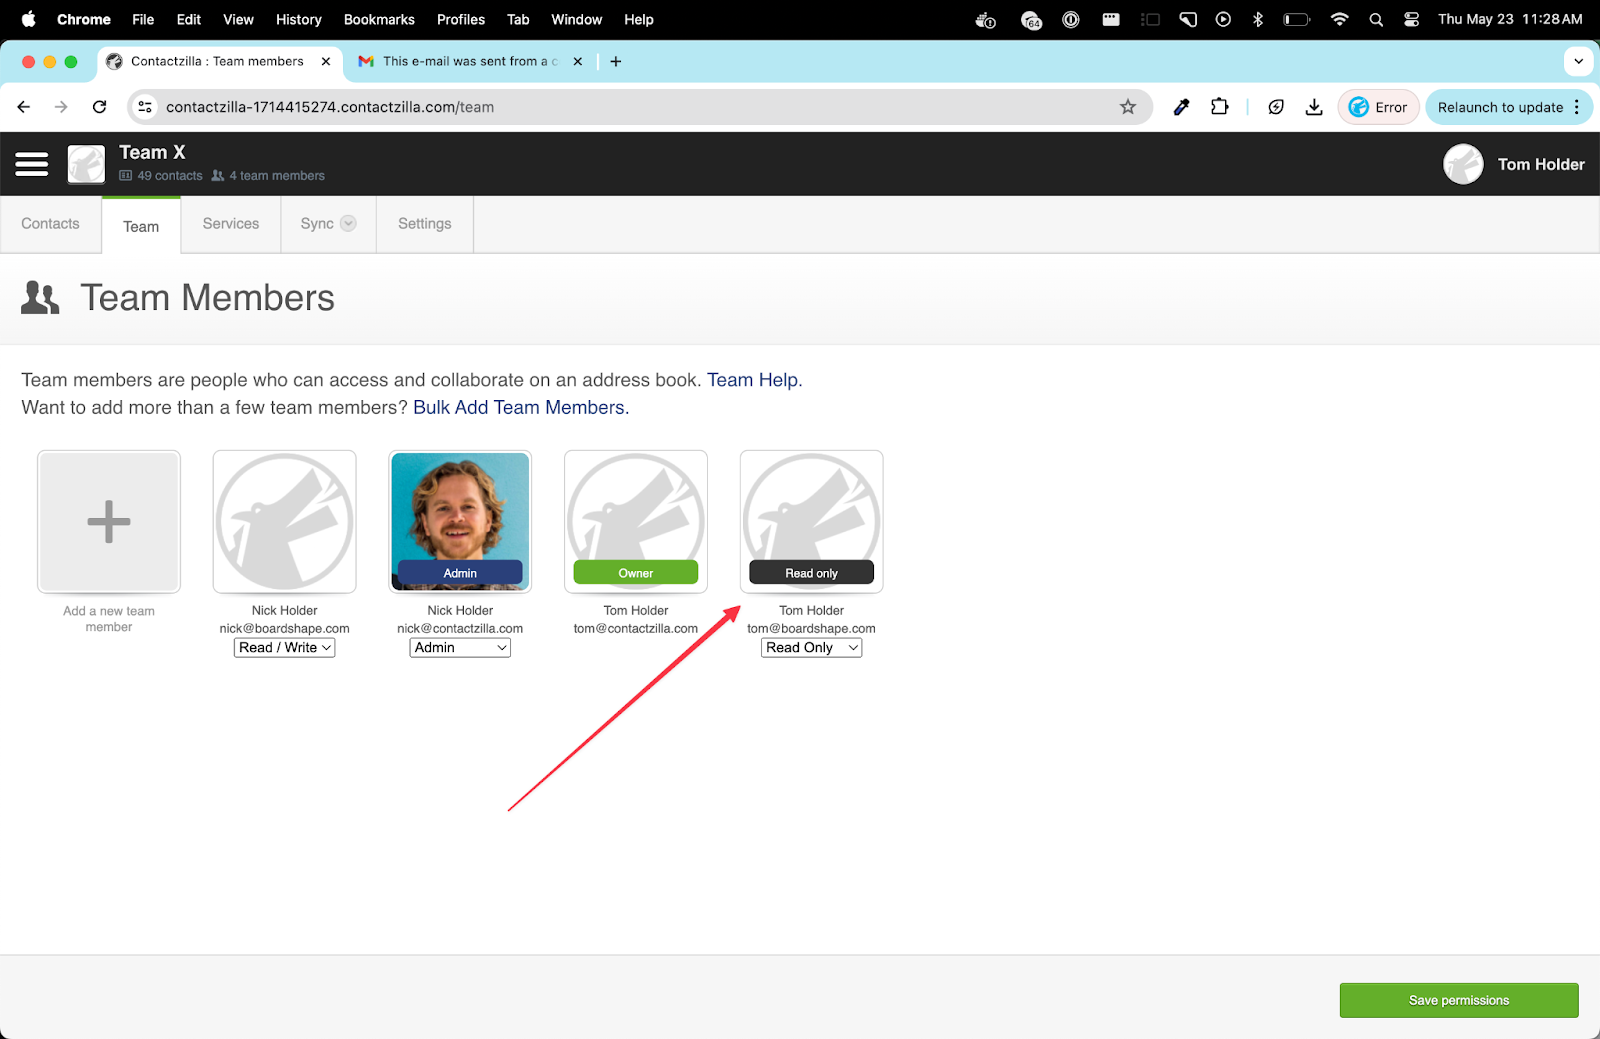The image size is (1600, 1039).
Task: Click the date and time in menu bar
Action: pos(1510,19)
